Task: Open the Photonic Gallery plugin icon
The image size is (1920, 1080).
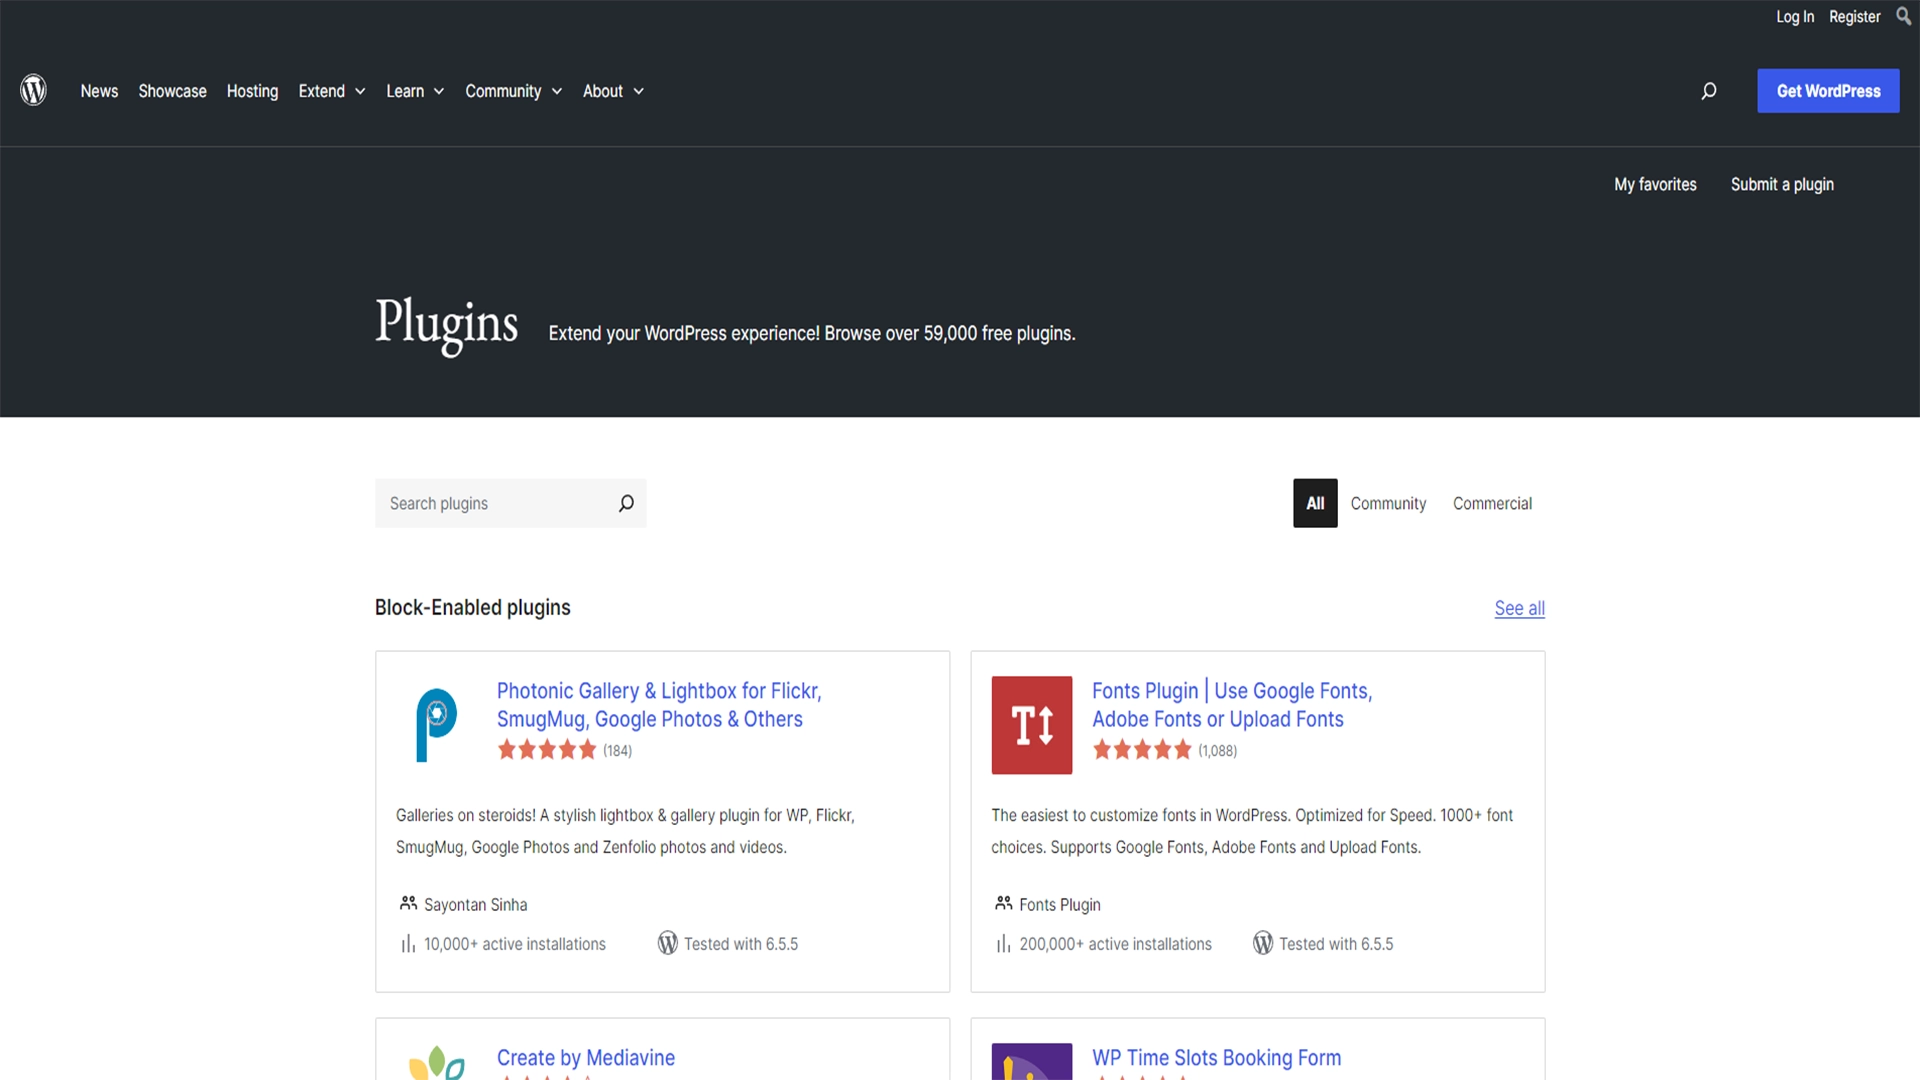Action: (x=436, y=725)
